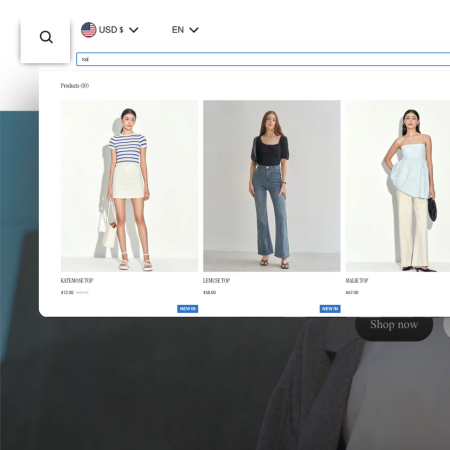
Task: Click the US flag currency icon
Action: (x=88, y=30)
